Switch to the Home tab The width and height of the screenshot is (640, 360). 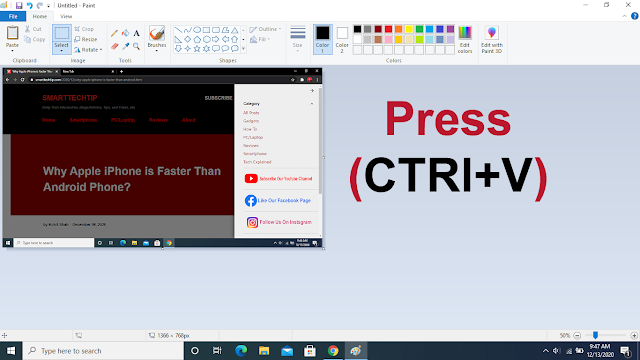click(40, 16)
